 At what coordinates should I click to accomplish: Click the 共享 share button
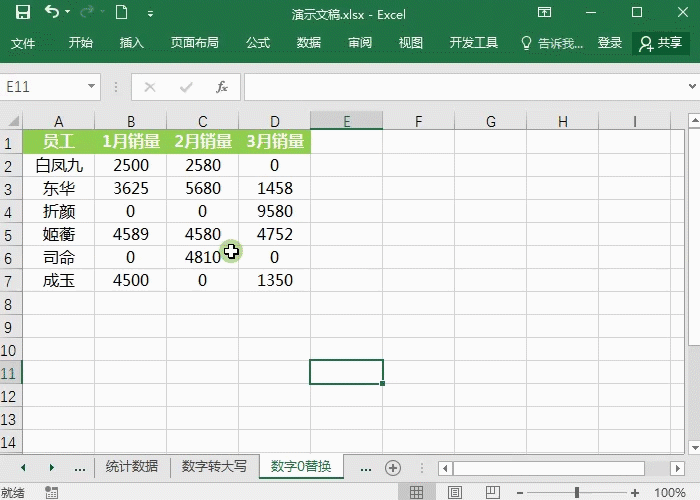pyautogui.click(x=661, y=43)
